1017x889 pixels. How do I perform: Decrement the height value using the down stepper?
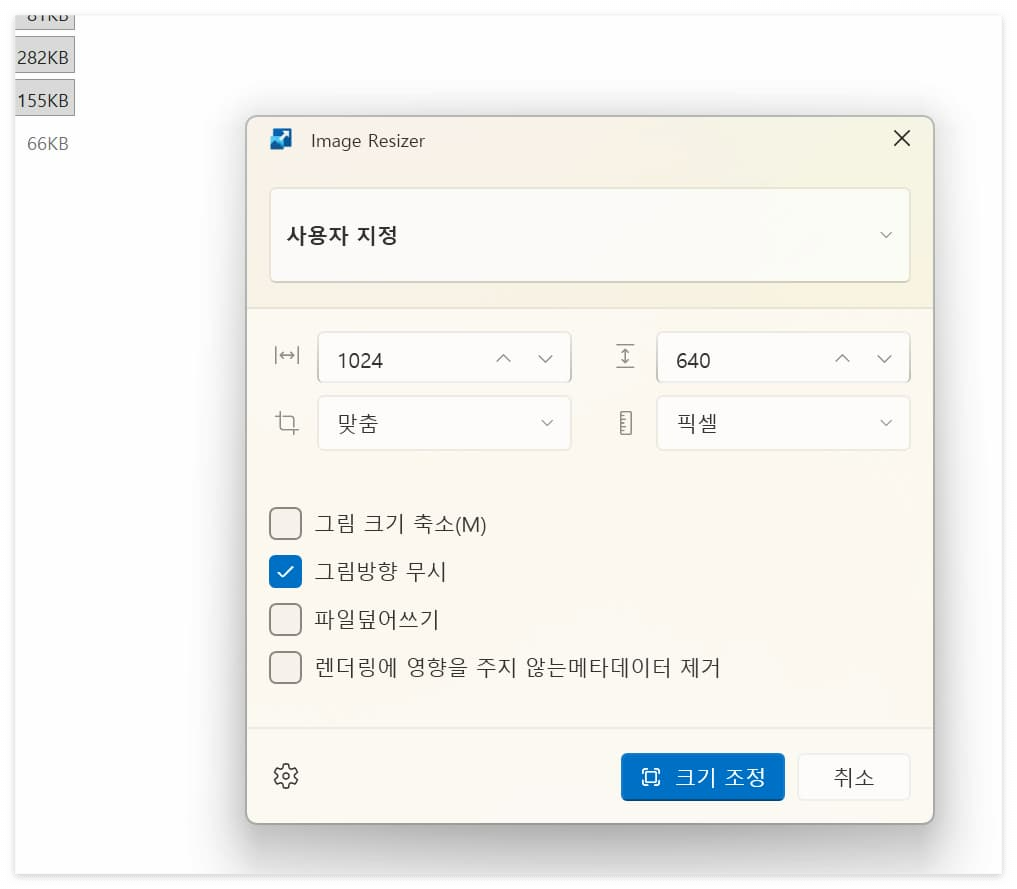[x=884, y=357]
